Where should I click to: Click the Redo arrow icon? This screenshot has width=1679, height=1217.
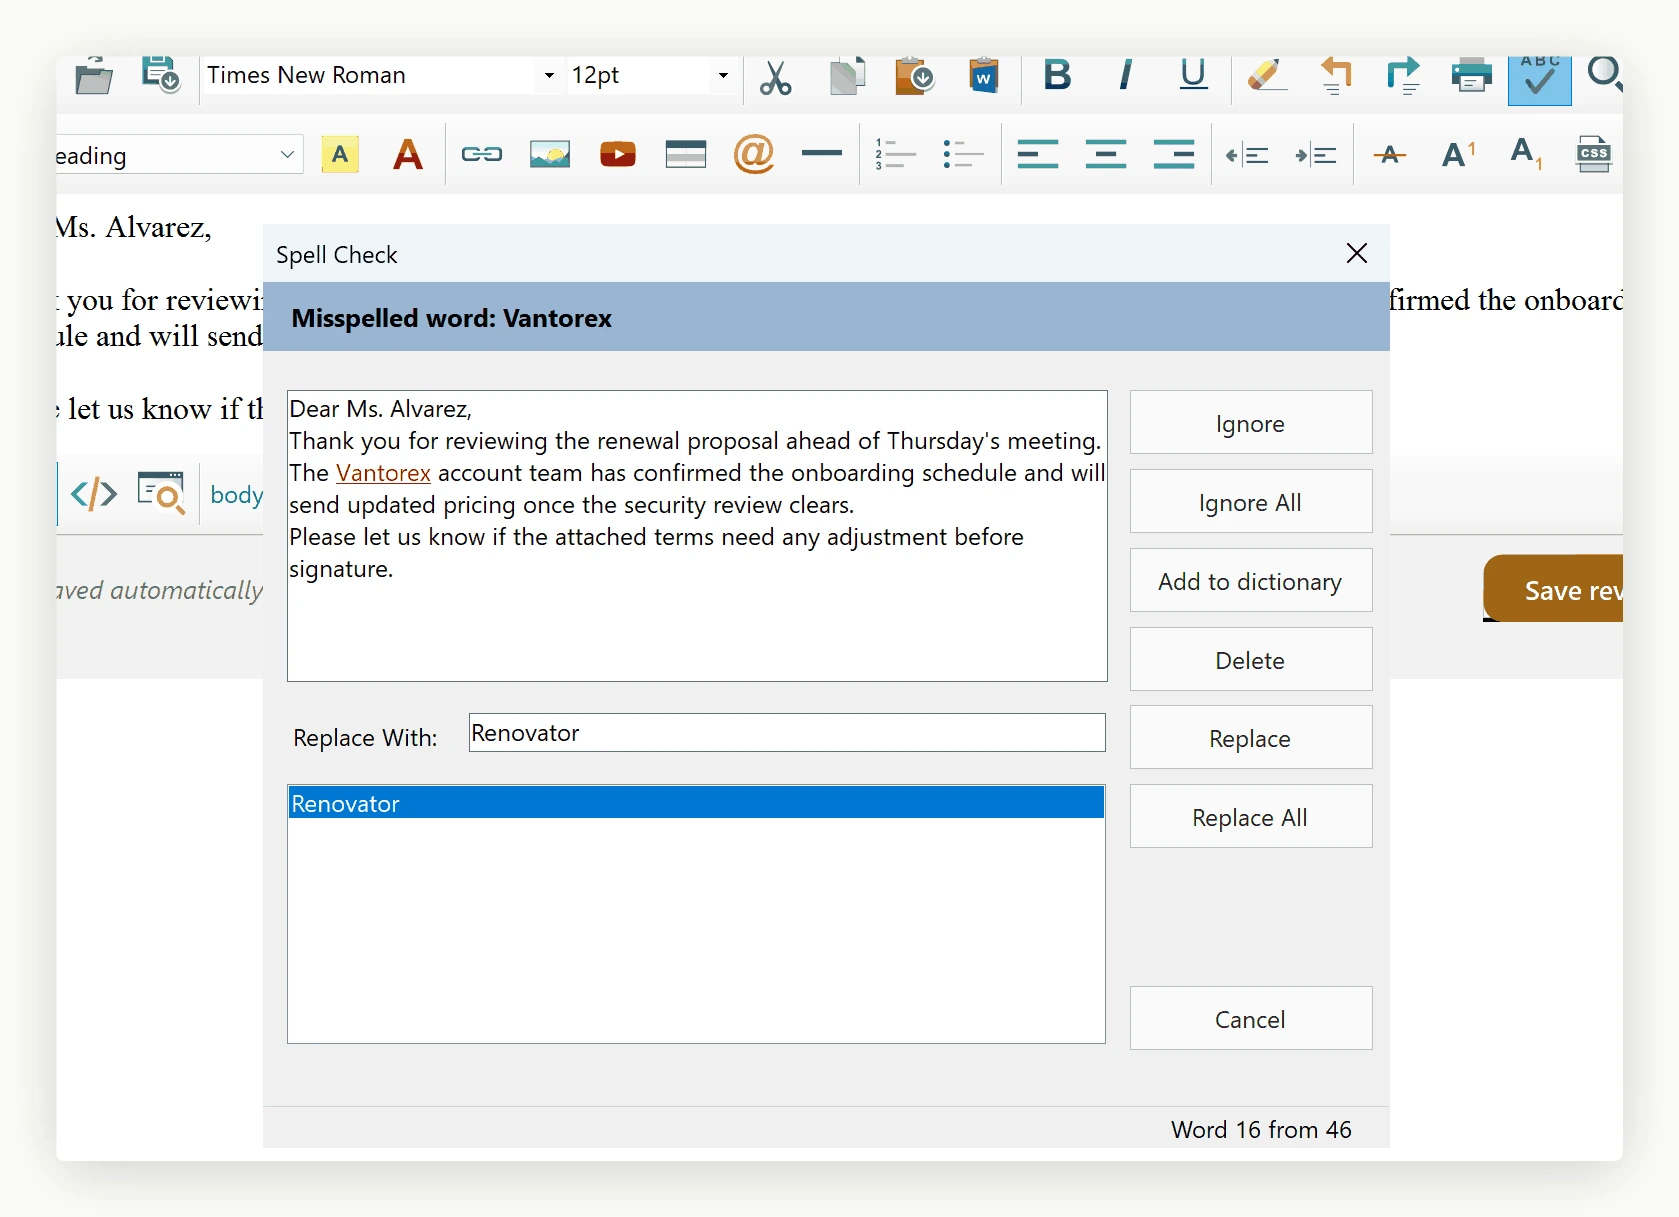(1403, 76)
